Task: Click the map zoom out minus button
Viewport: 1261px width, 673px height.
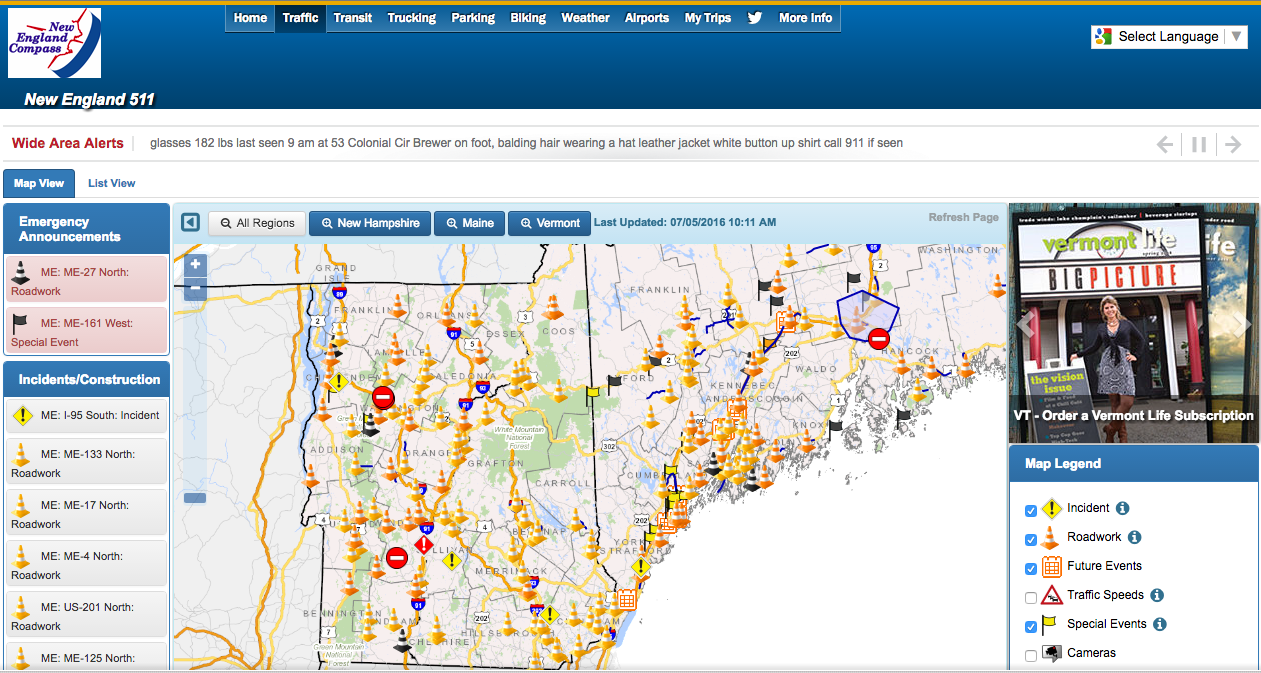Action: (196, 289)
